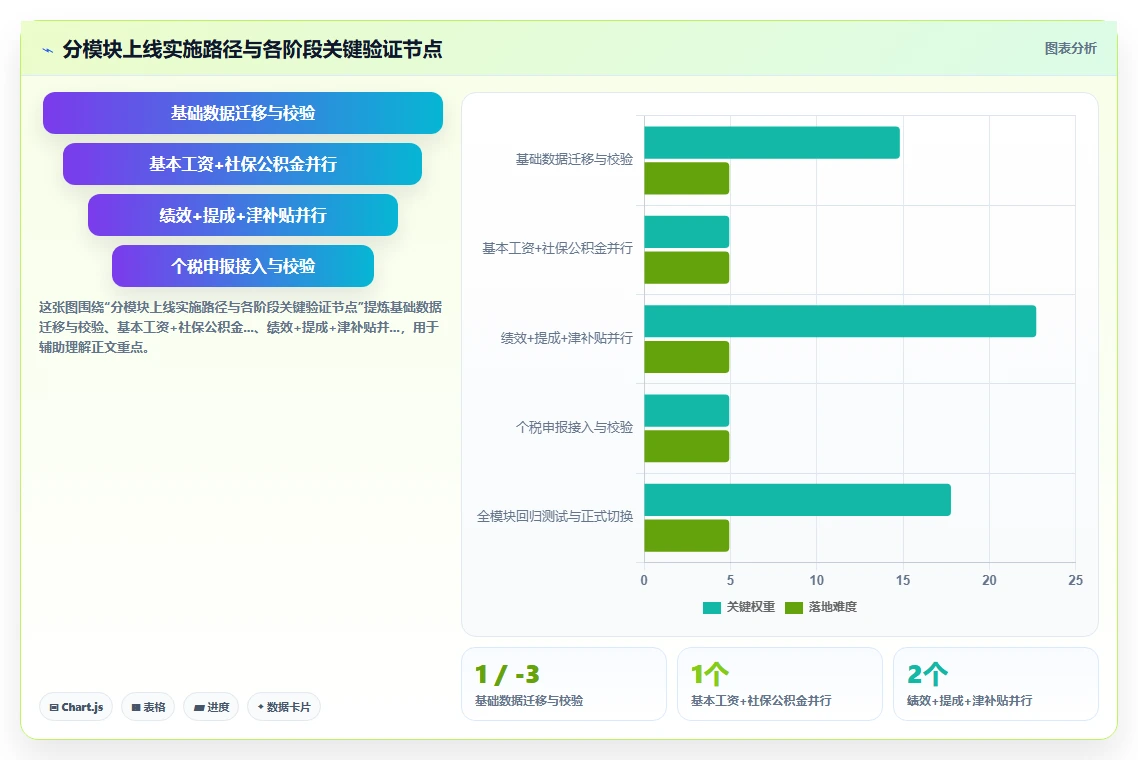The width and height of the screenshot is (1138, 760).
Task: Click the x-axis tick label 25
Action: tap(1075, 580)
